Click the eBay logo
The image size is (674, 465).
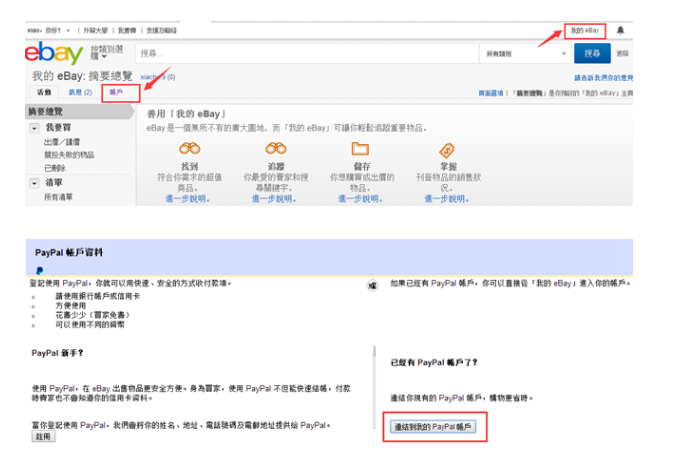point(54,53)
